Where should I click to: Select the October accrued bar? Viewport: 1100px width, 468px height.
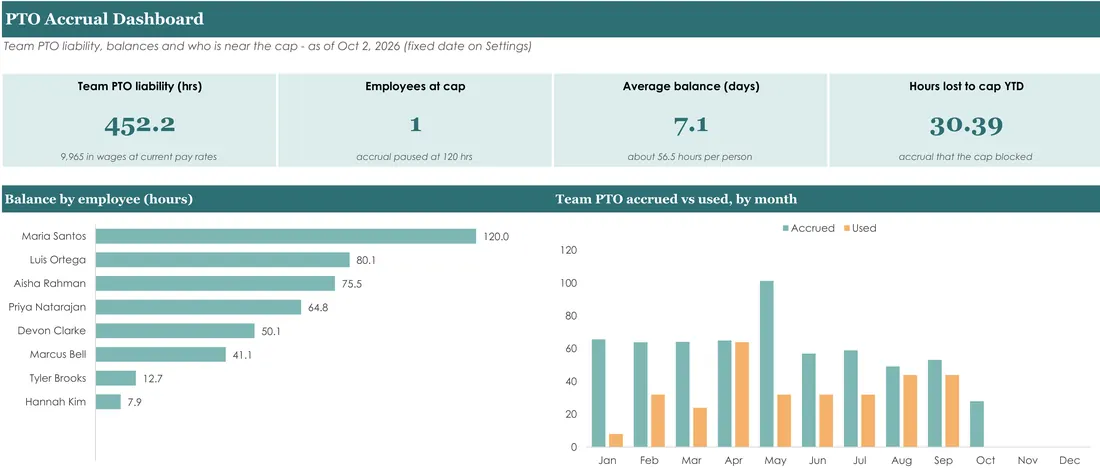coord(977,424)
